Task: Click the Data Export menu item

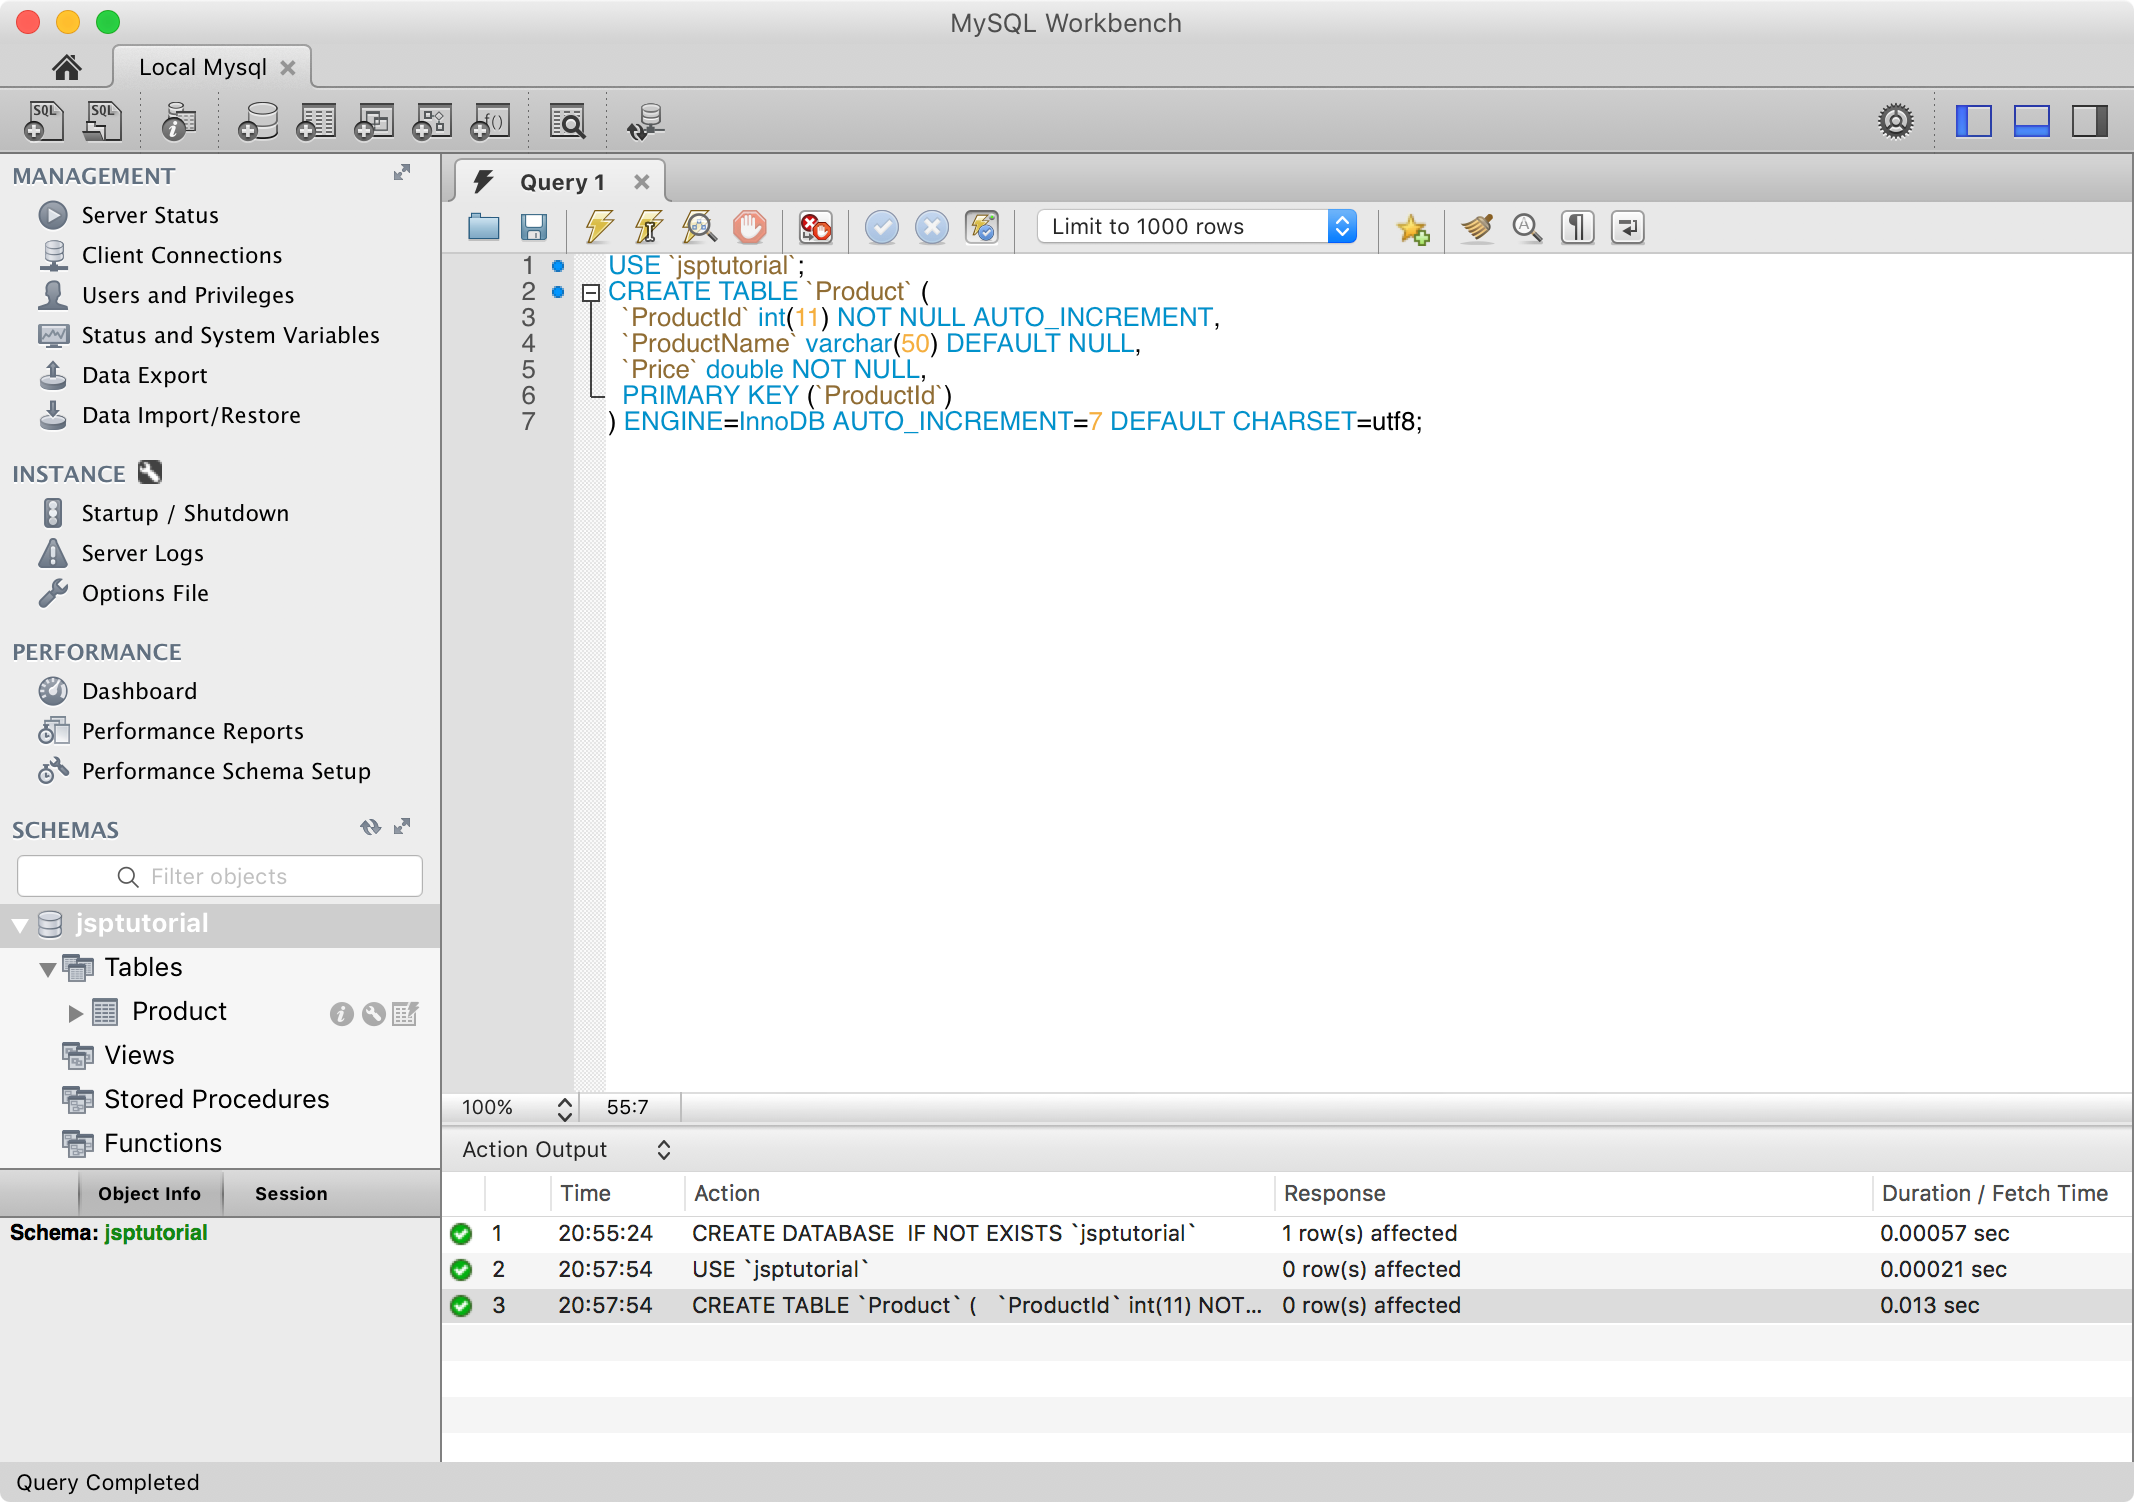Action: 143,376
